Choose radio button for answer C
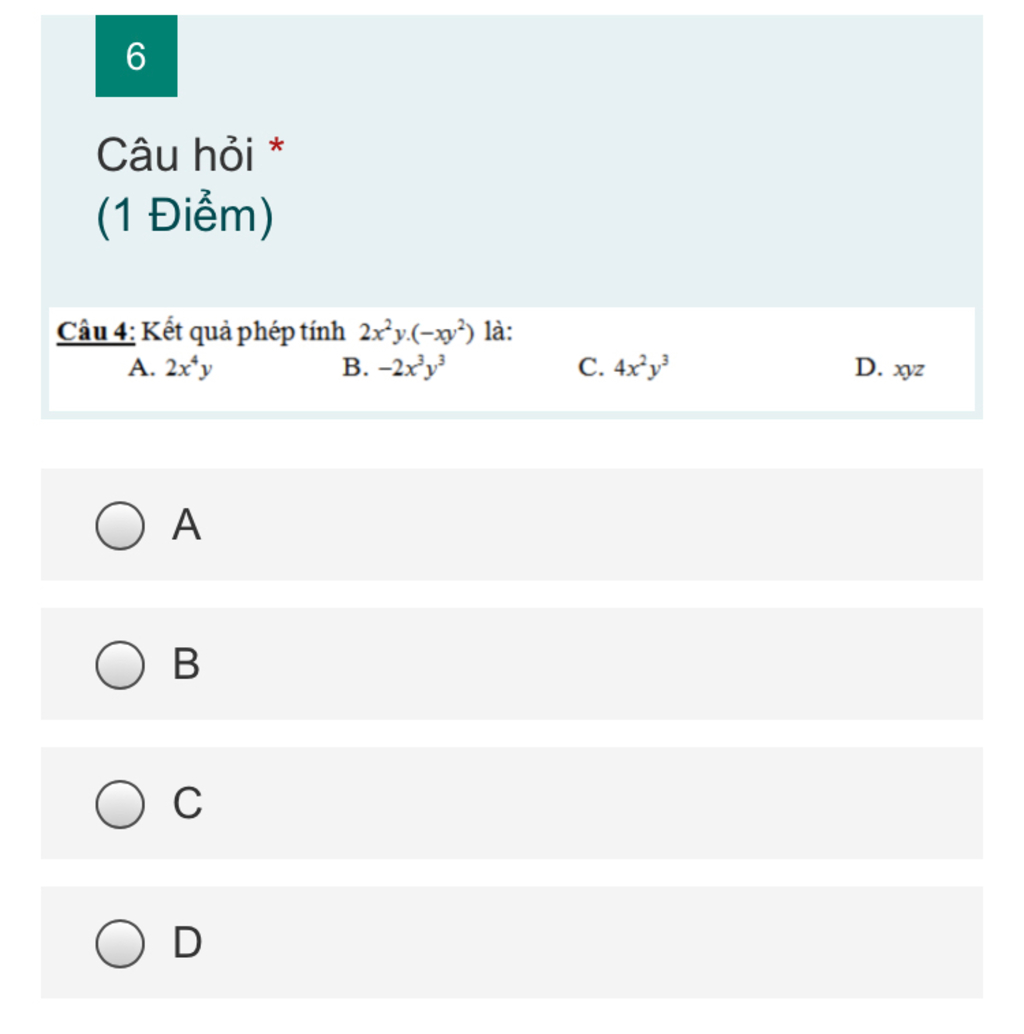The width and height of the screenshot is (1024, 1034). tap(120, 804)
